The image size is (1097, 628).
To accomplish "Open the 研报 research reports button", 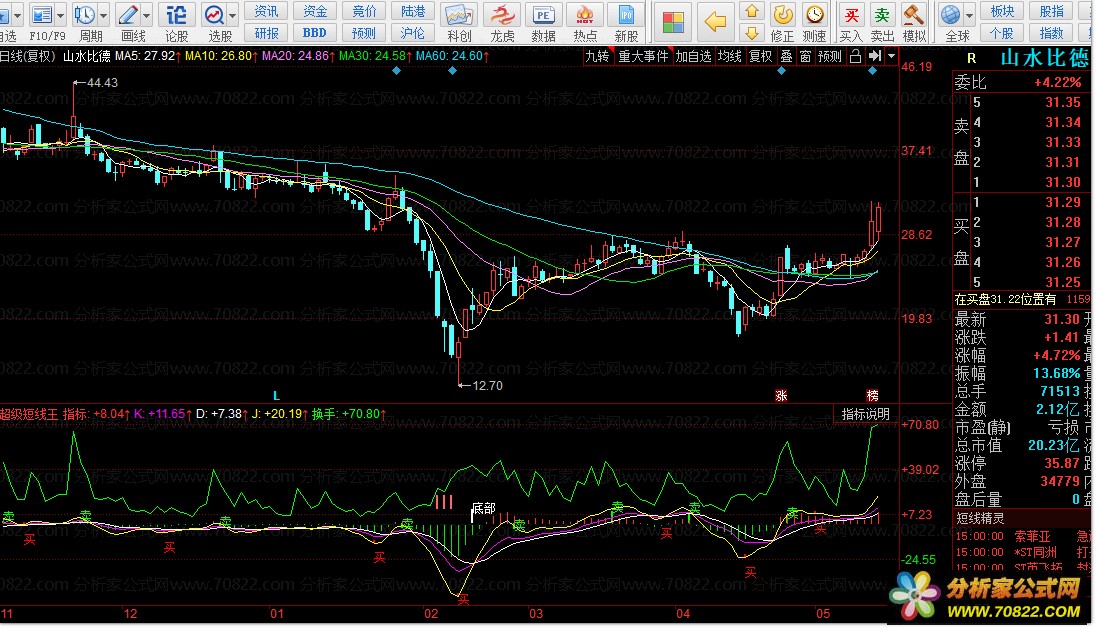I will coord(266,33).
